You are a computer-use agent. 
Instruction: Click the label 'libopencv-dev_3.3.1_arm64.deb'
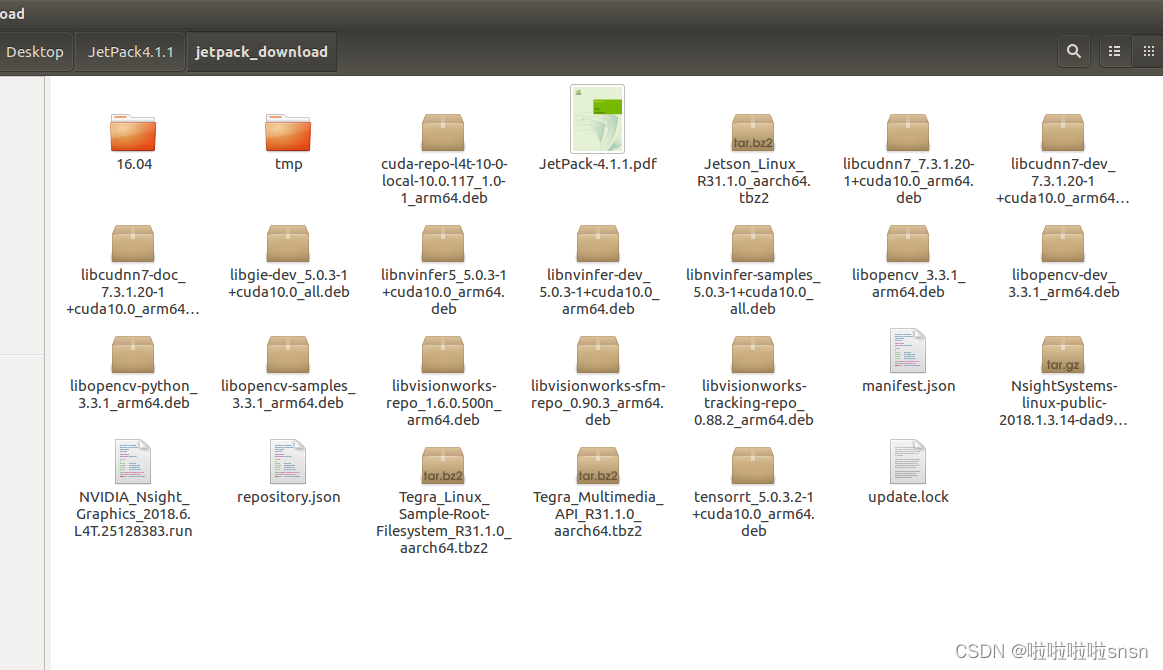coord(1063,283)
